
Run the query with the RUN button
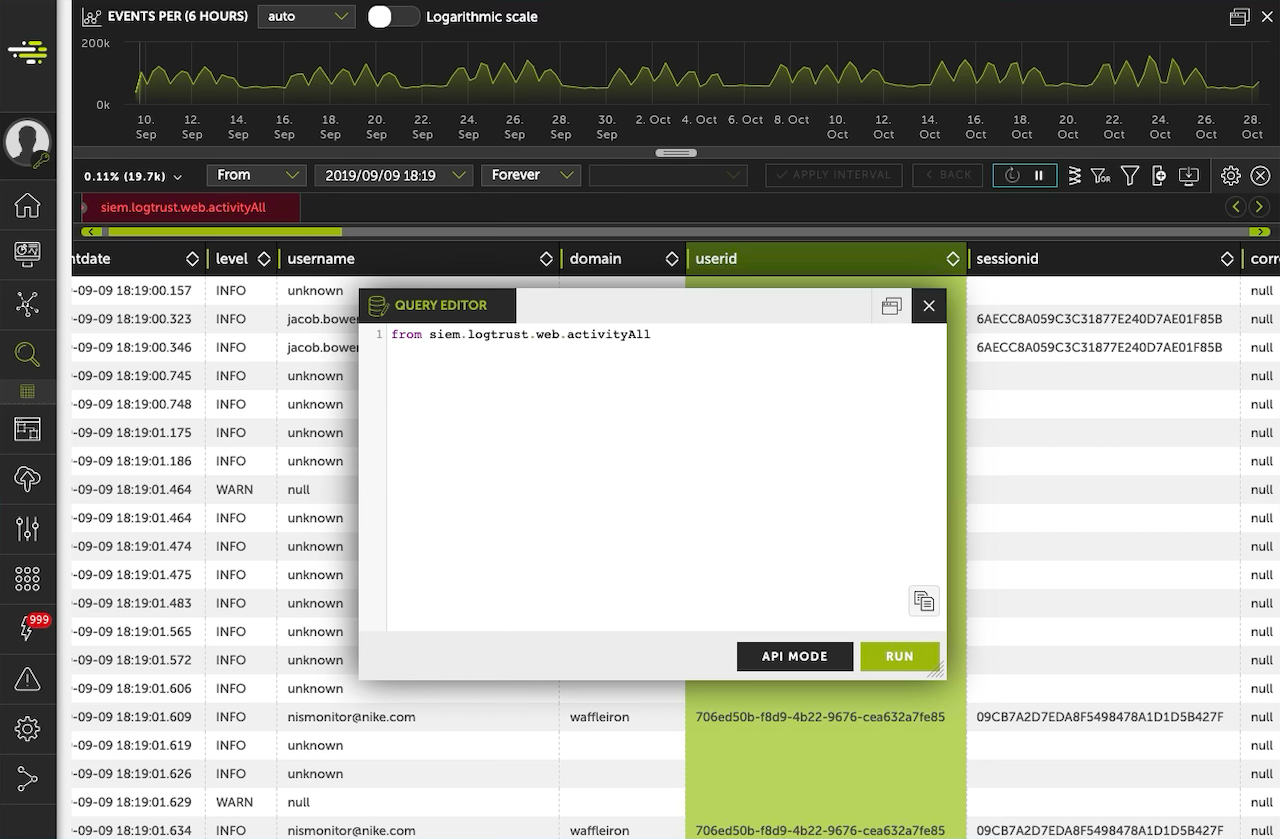coord(899,657)
